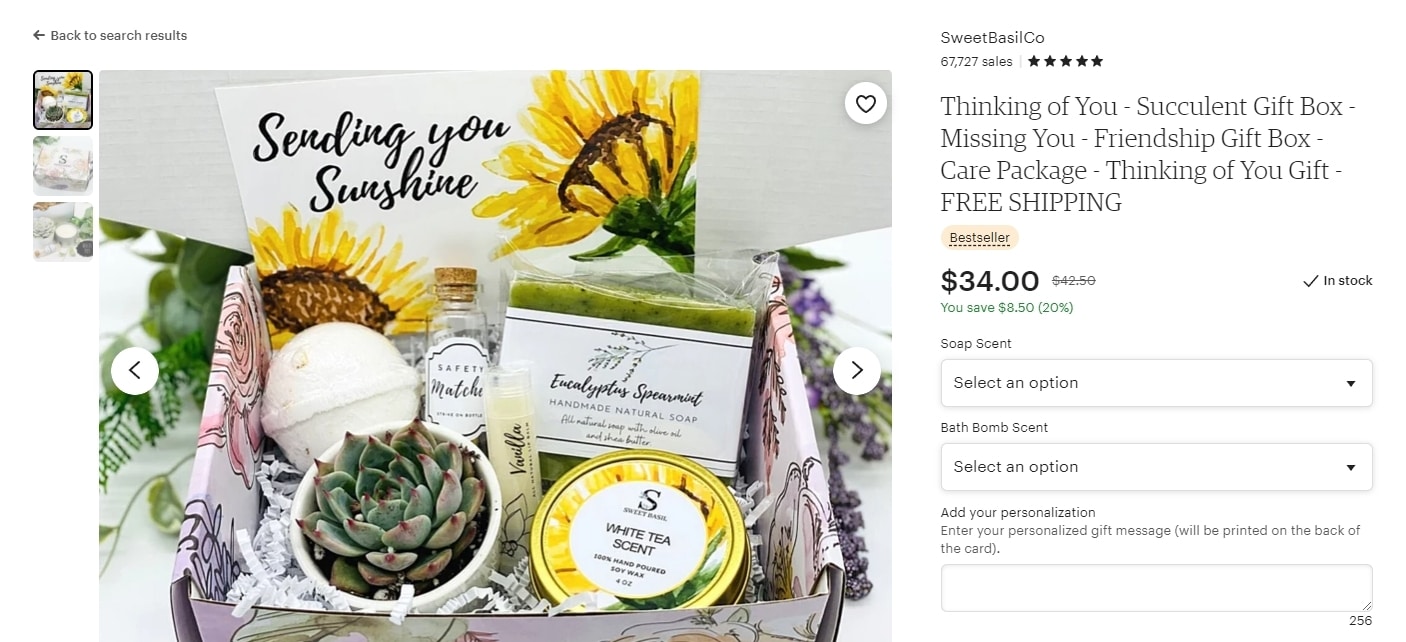
Task: Select the first sunflower gift box thumbnail
Action: pos(63,100)
